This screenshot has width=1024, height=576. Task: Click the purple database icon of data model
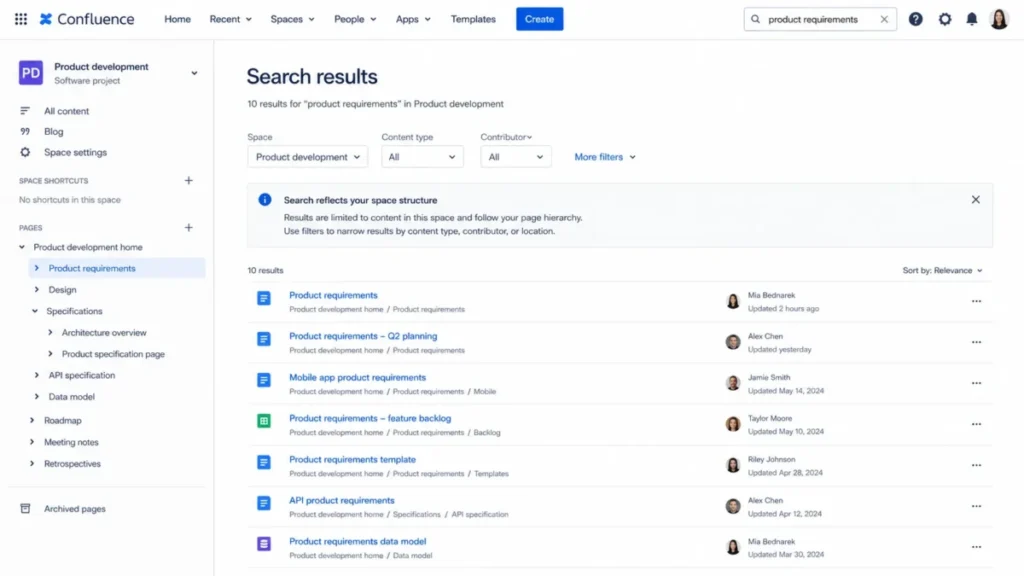(264, 544)
